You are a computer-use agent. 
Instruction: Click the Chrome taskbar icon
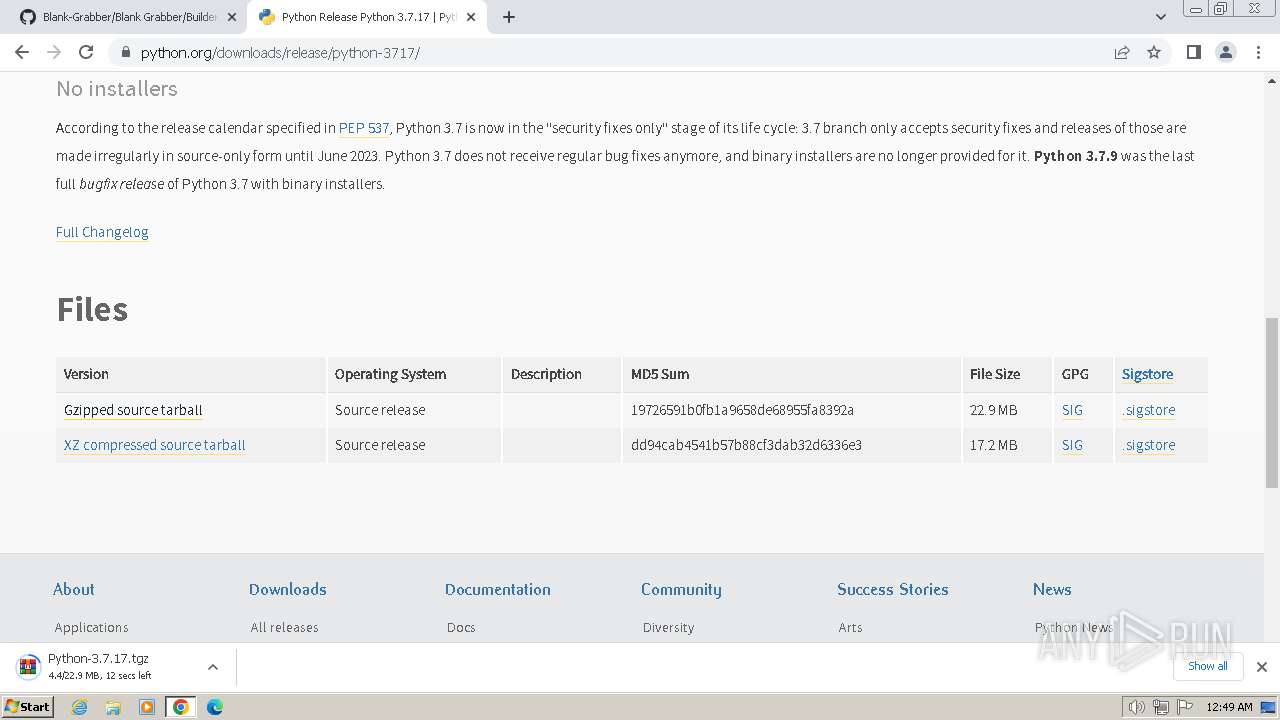pos(181,707)
